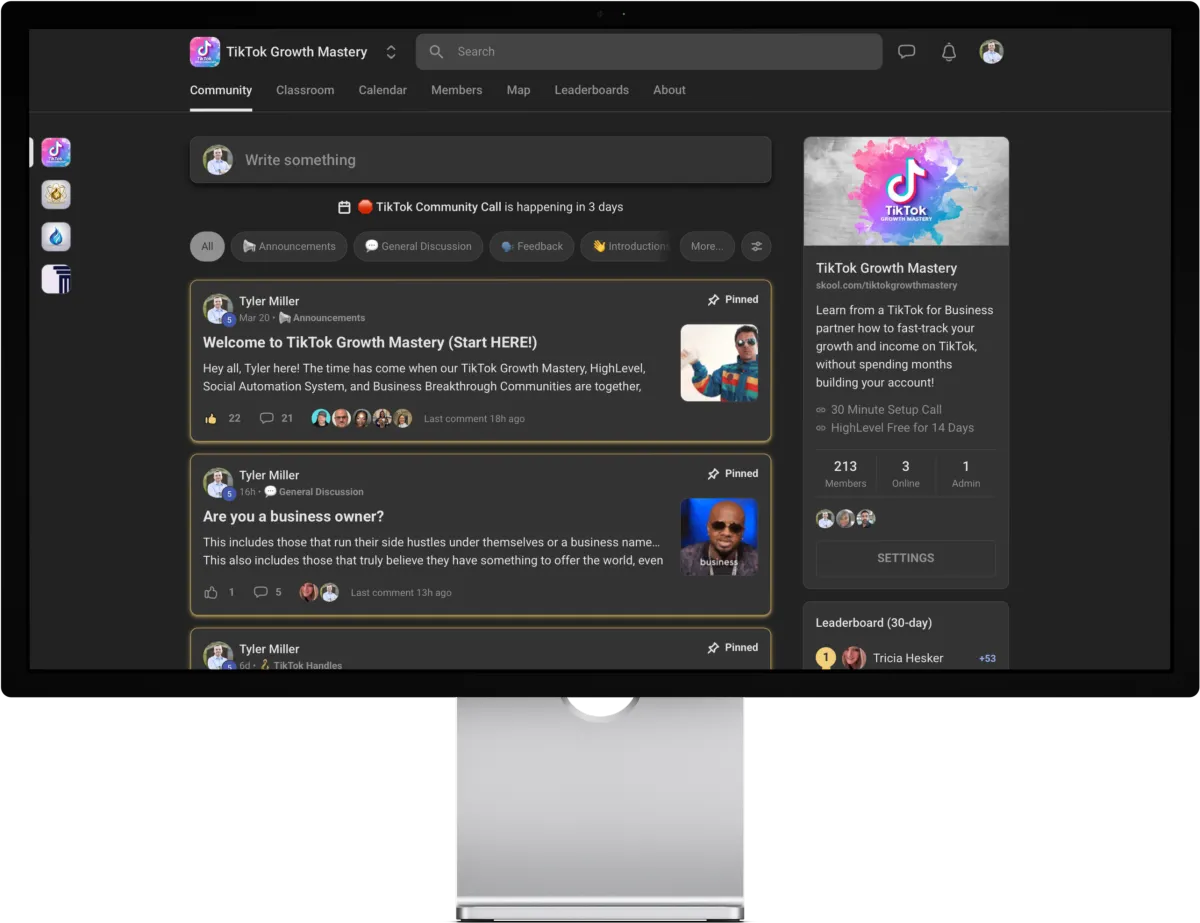Open the TikTok Growth Mastery group logo in header
The image size is (1200, 923).
(205, 52)
